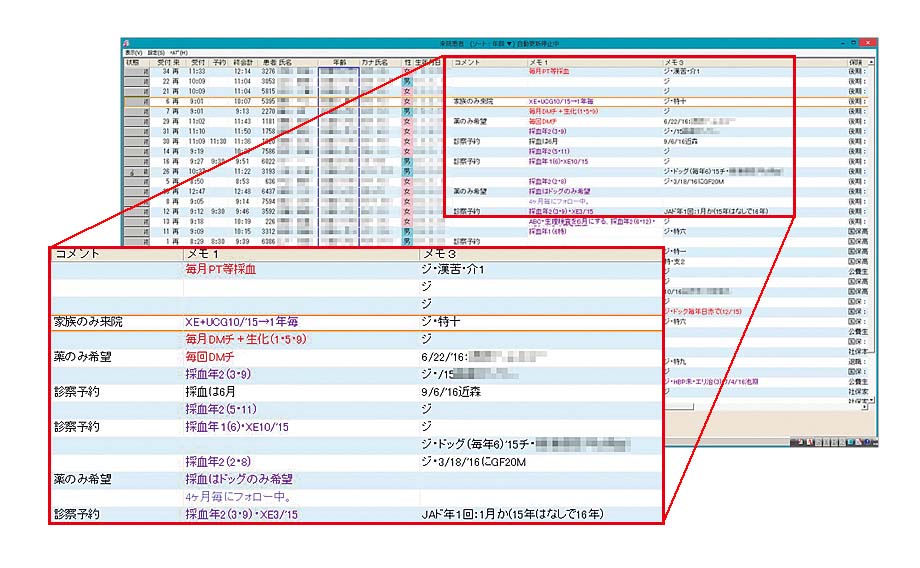Open the 設定(S) menu
The image size is (920, 568).
(154, 52)
